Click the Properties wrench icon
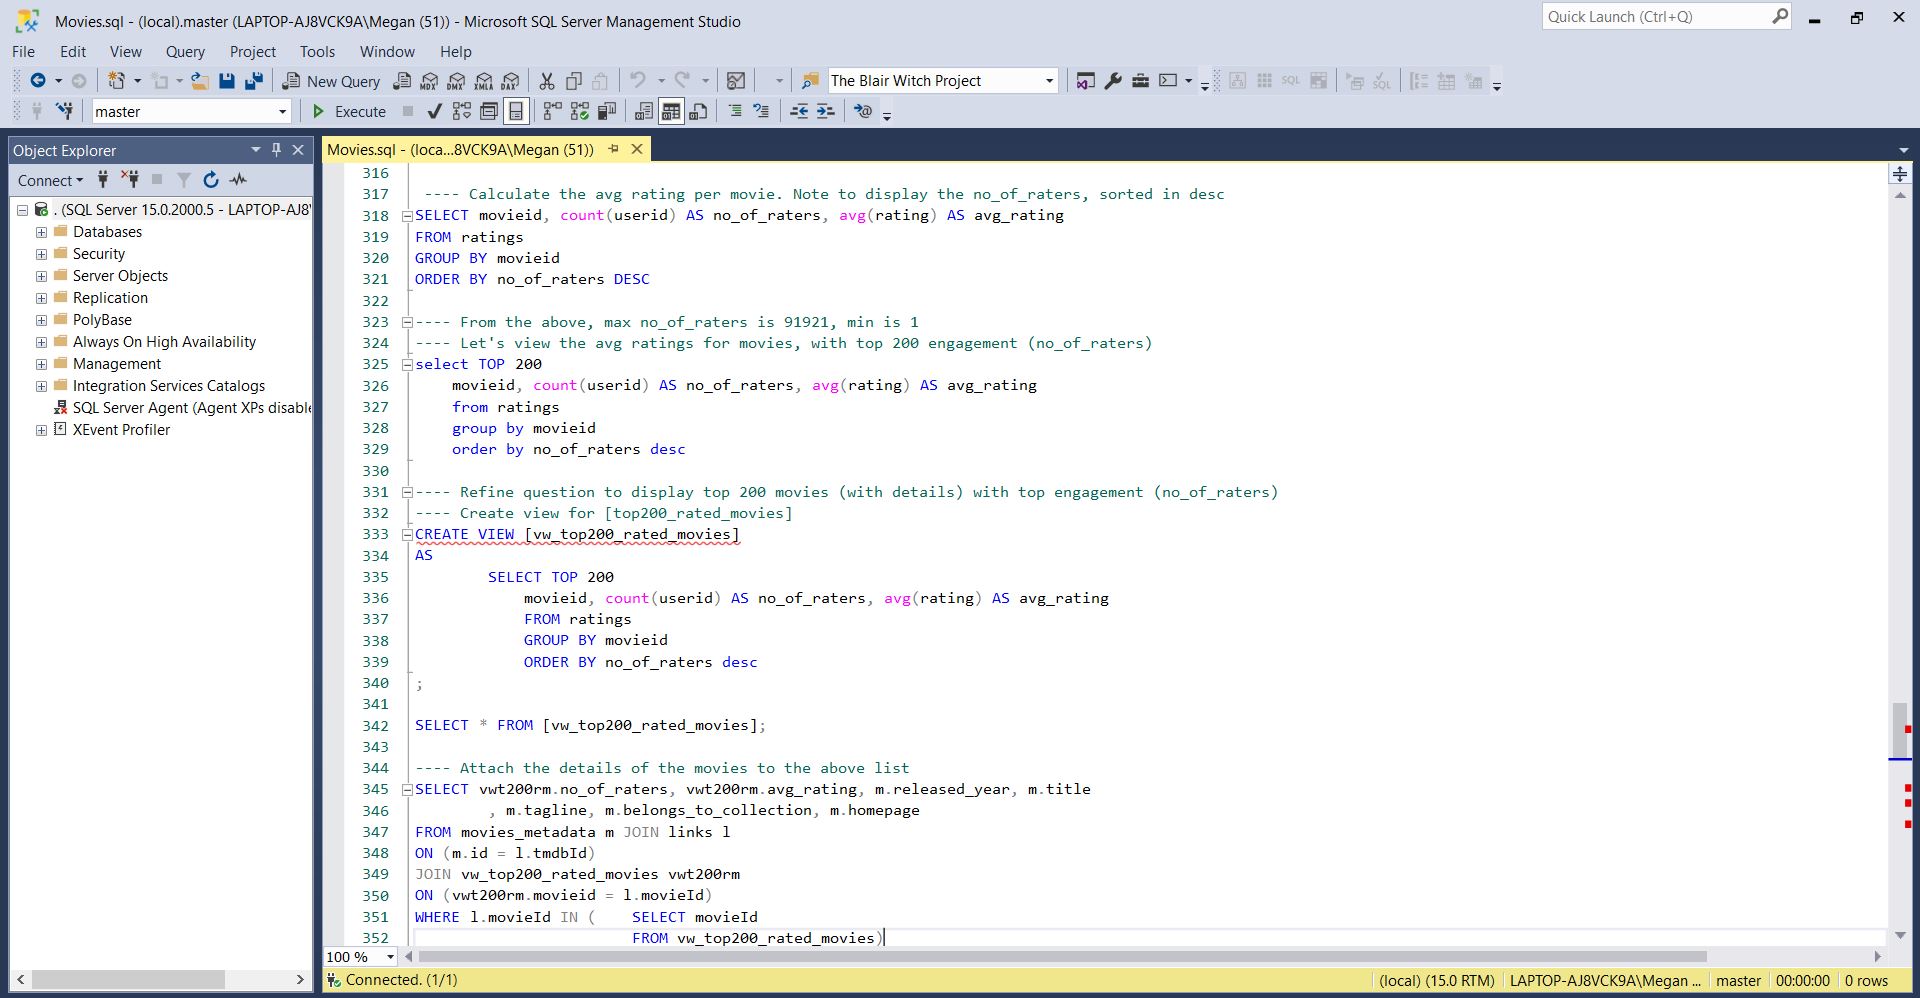The width and height of the screenshot is (1920, 998). 1113,81
